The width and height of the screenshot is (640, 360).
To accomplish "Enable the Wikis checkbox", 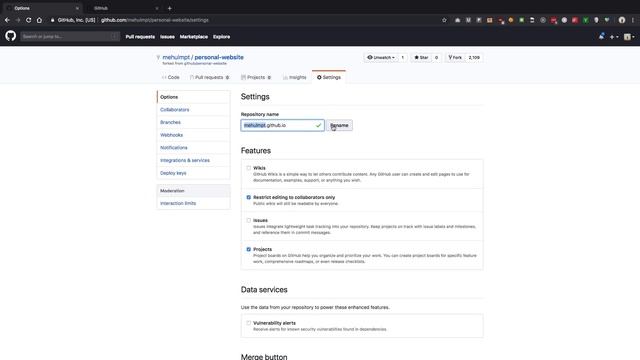I will pyautogui.click(x=249, y=168).
